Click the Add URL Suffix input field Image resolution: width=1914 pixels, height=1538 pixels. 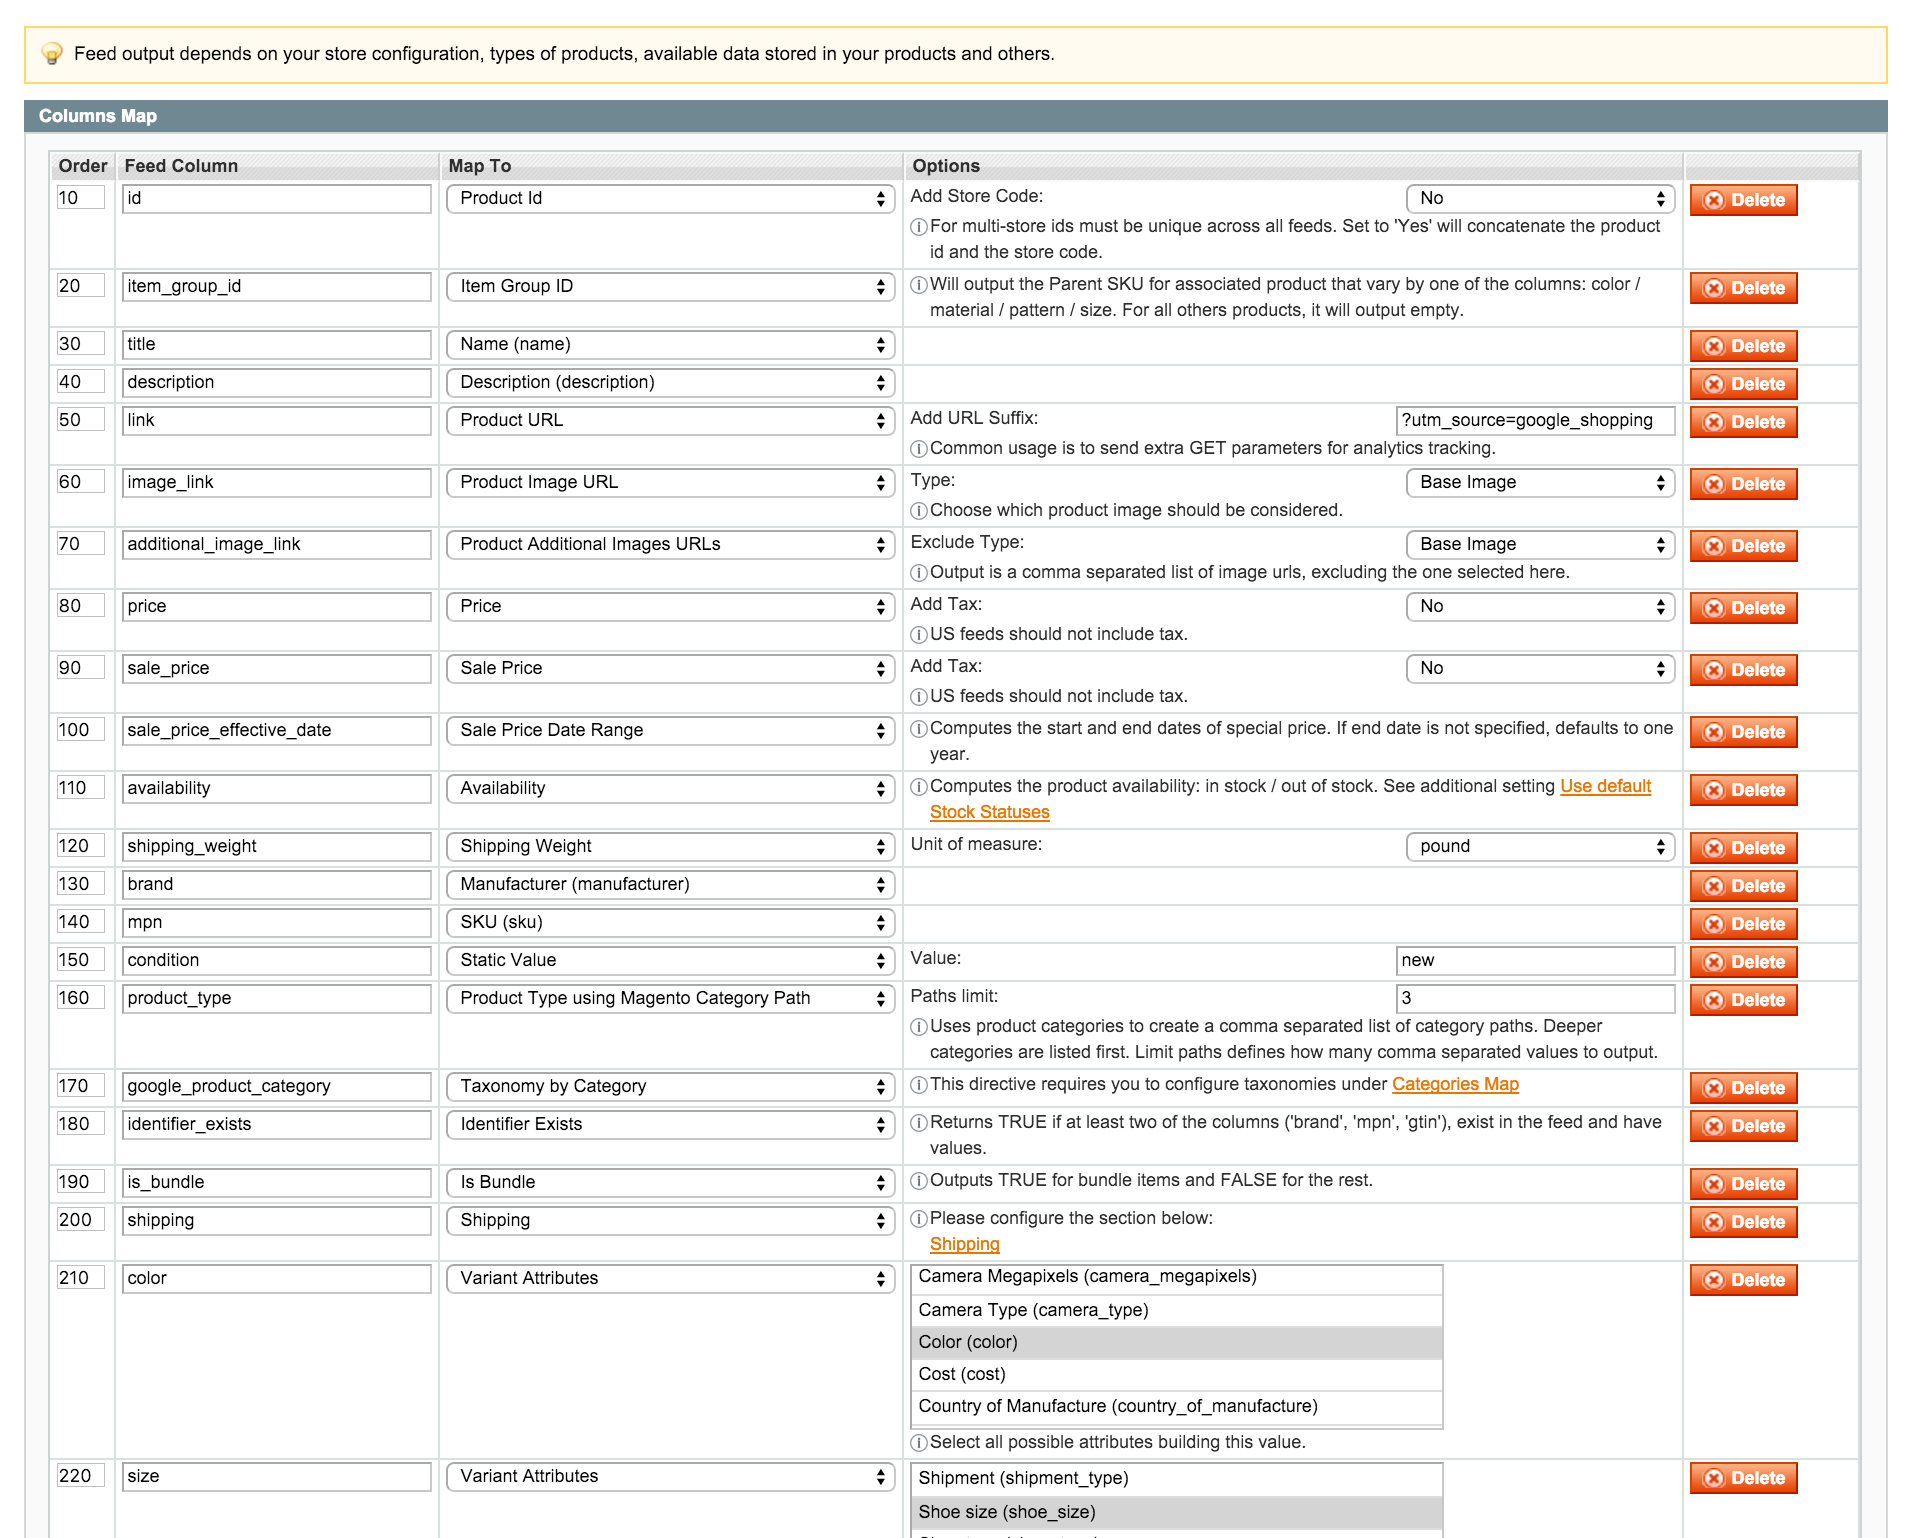1535,420
